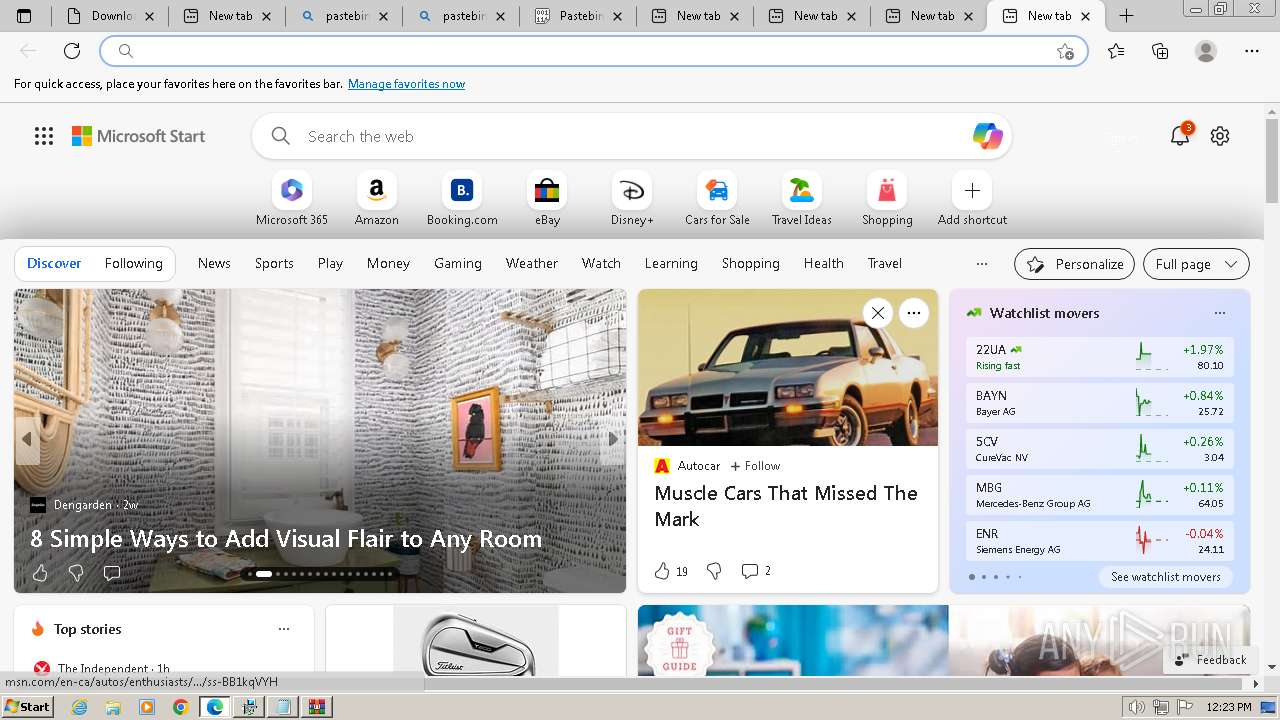Open the Feedback button

coord(1210,660)
